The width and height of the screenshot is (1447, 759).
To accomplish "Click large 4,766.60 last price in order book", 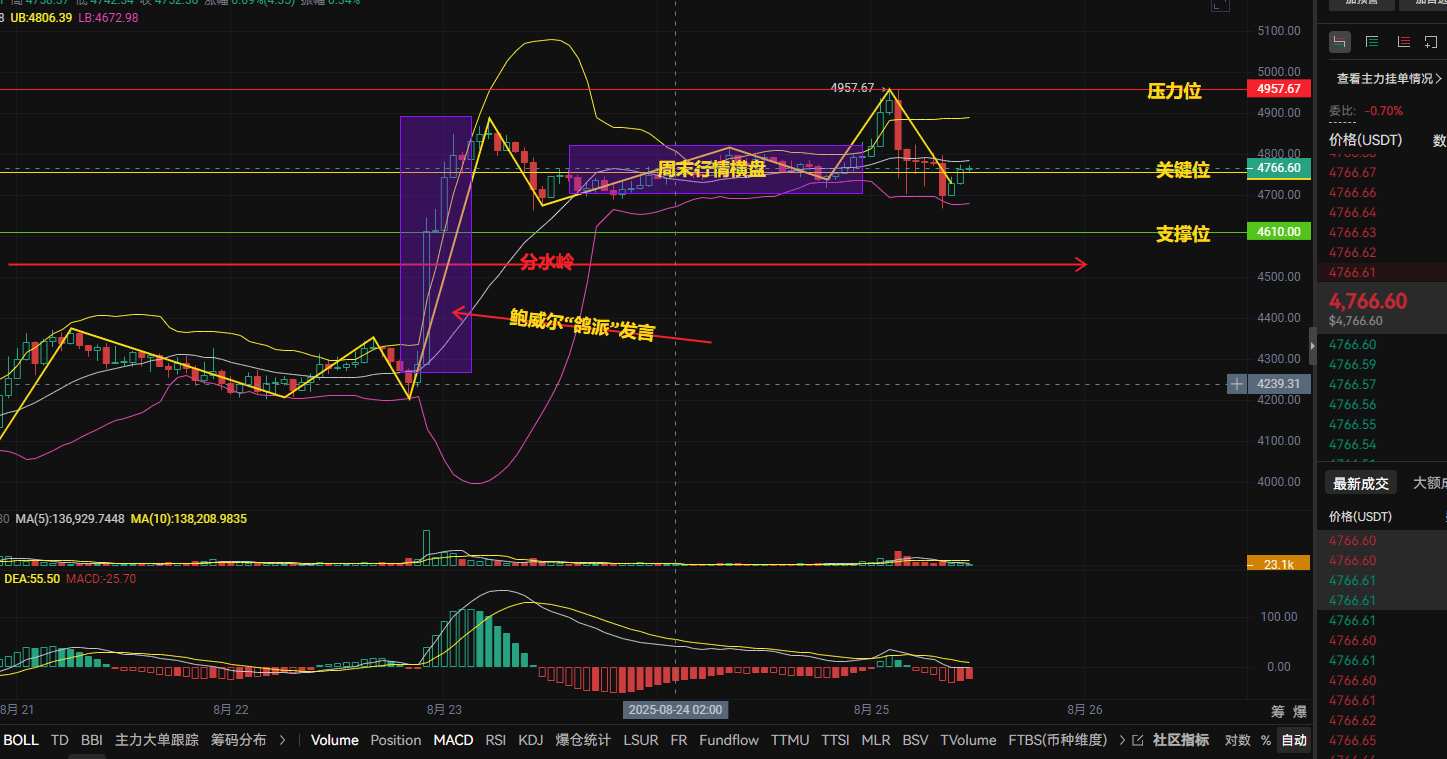I will pyautogui.click(x=1368, y=301).
